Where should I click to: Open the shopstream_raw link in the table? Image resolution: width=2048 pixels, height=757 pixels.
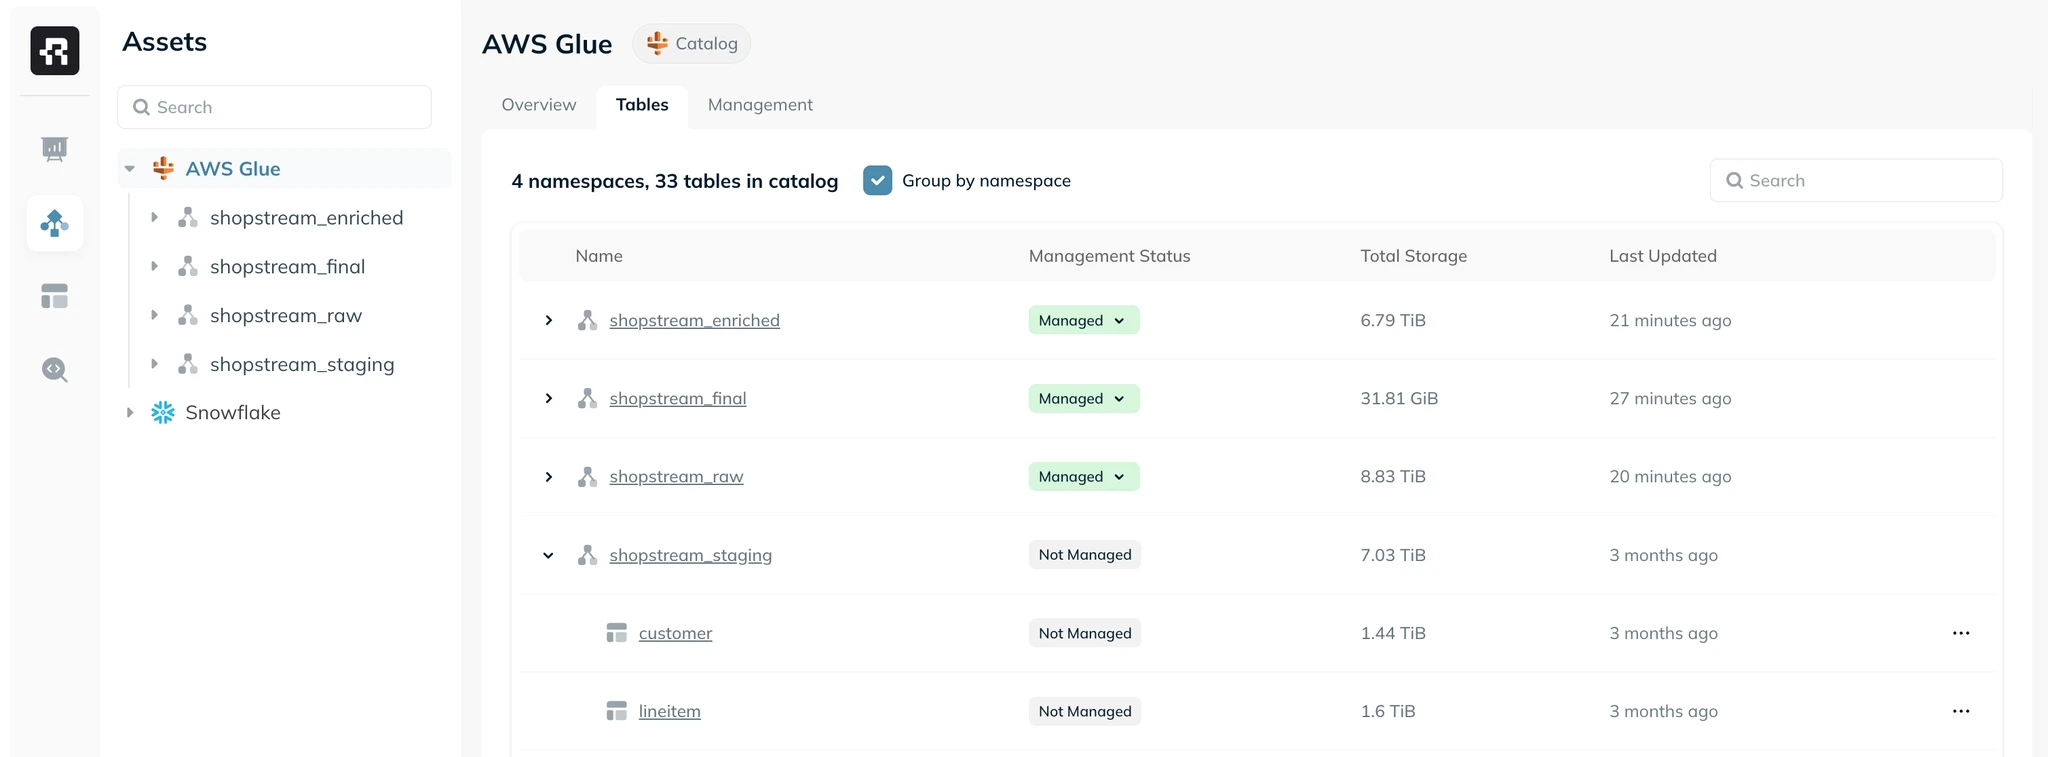[x=677, y=476]
